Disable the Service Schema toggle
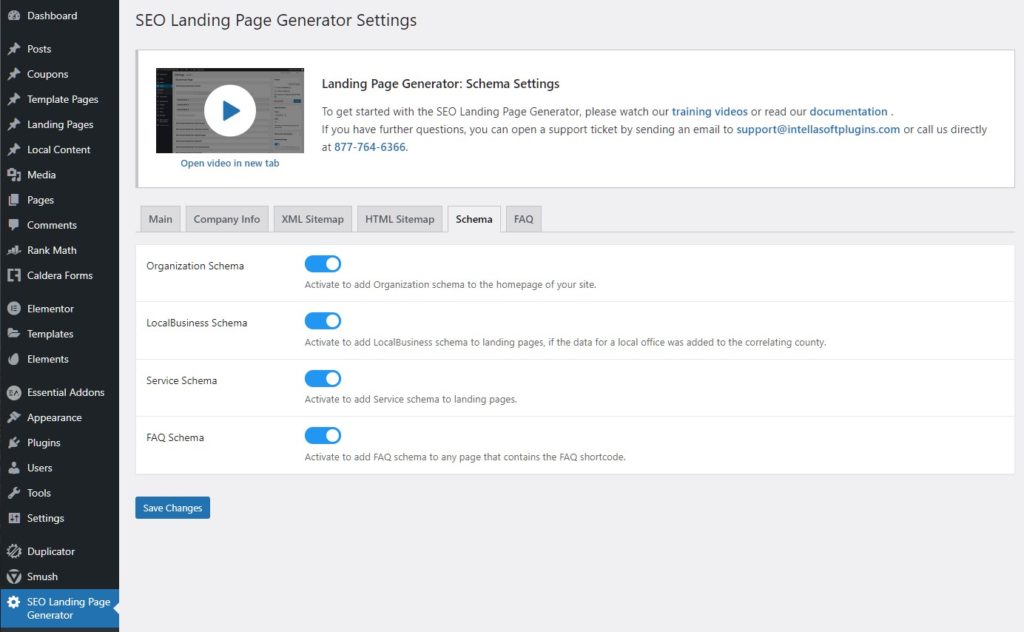The image size is (1024, 632). click(322, 378)
